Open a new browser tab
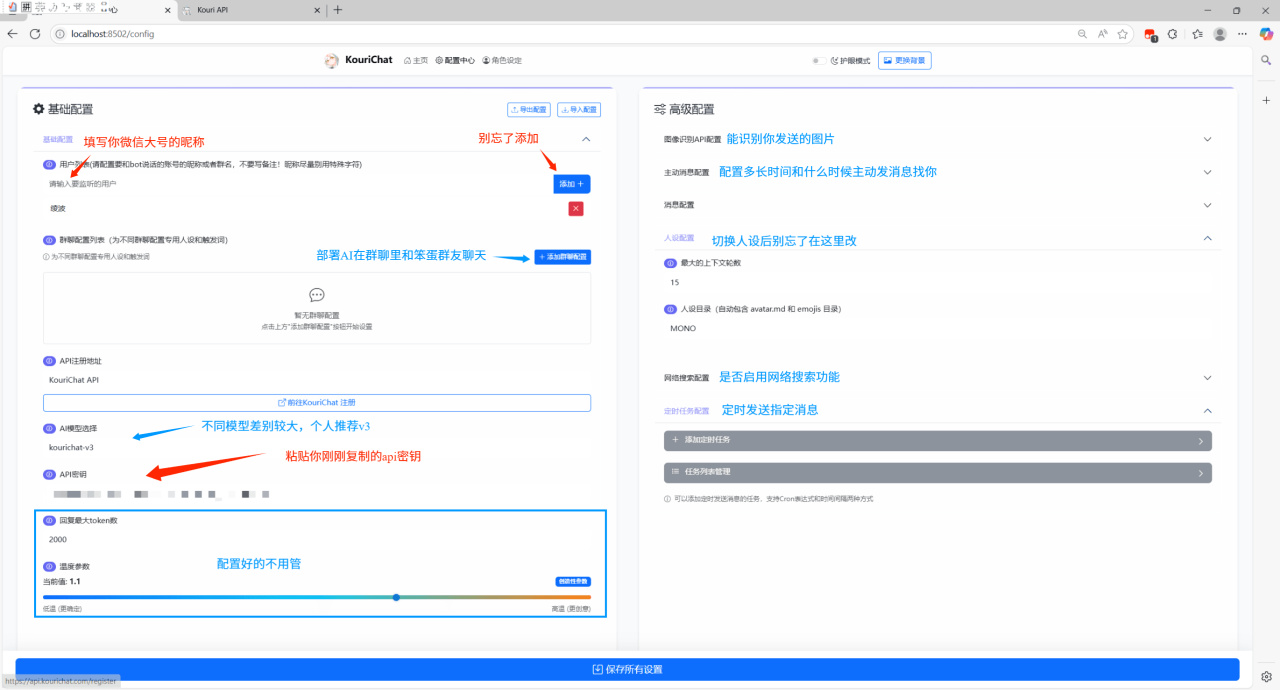This screenshot has width=1280, height=690. coord(338,10)
